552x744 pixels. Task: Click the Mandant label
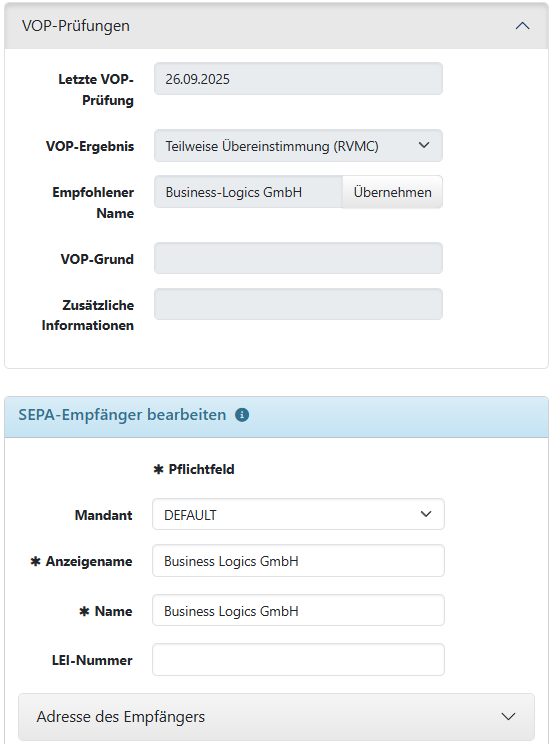tap(103, 515)
